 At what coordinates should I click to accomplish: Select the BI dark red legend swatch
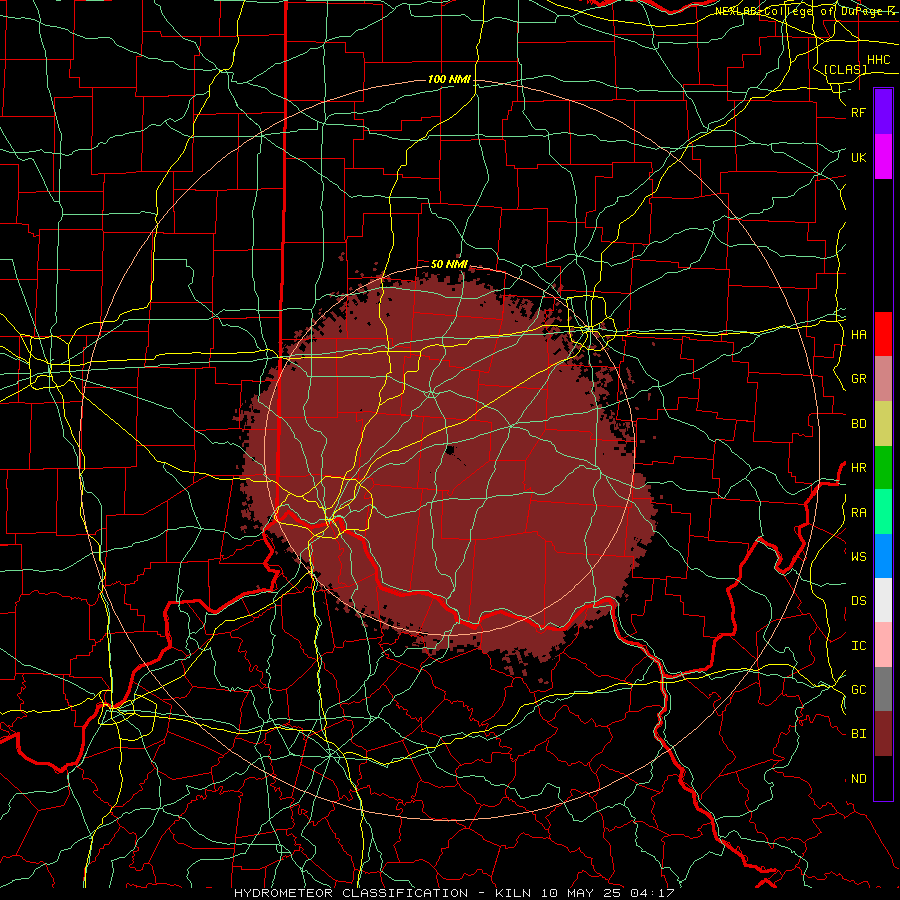[883, 734]
